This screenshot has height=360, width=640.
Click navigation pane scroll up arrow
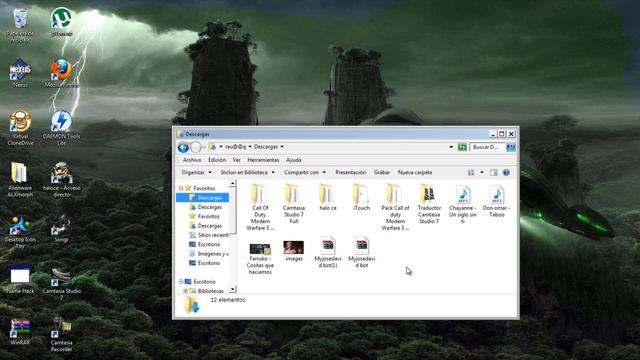(233, 184)
